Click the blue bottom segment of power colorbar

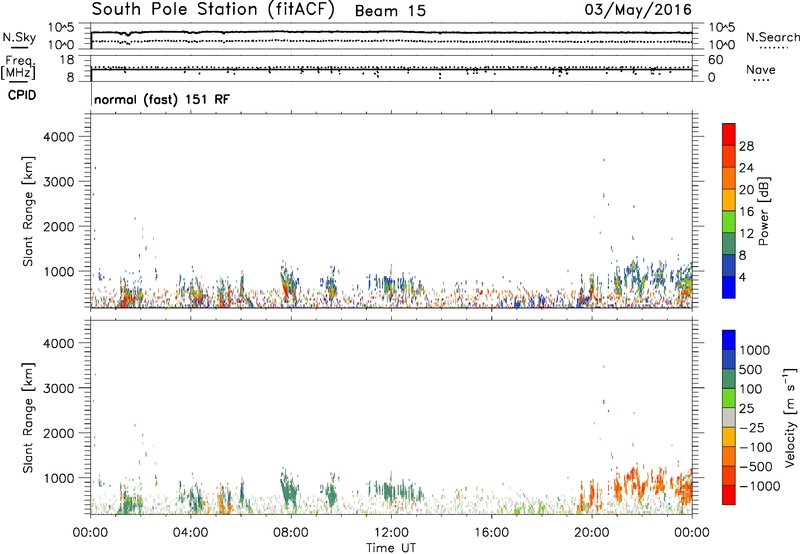(x=729, y=287)
